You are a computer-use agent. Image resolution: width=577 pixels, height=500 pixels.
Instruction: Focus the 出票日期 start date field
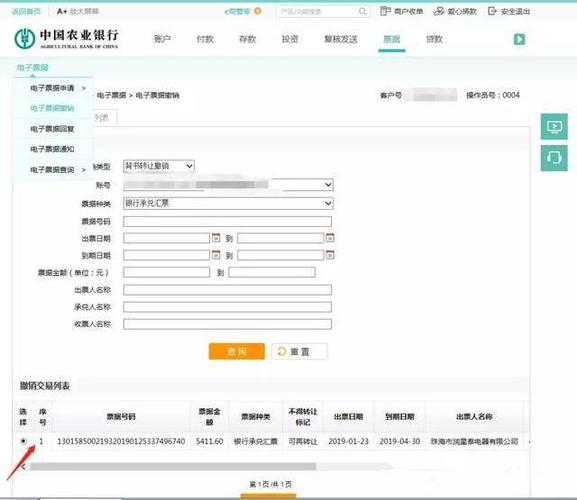coord(166,238)
